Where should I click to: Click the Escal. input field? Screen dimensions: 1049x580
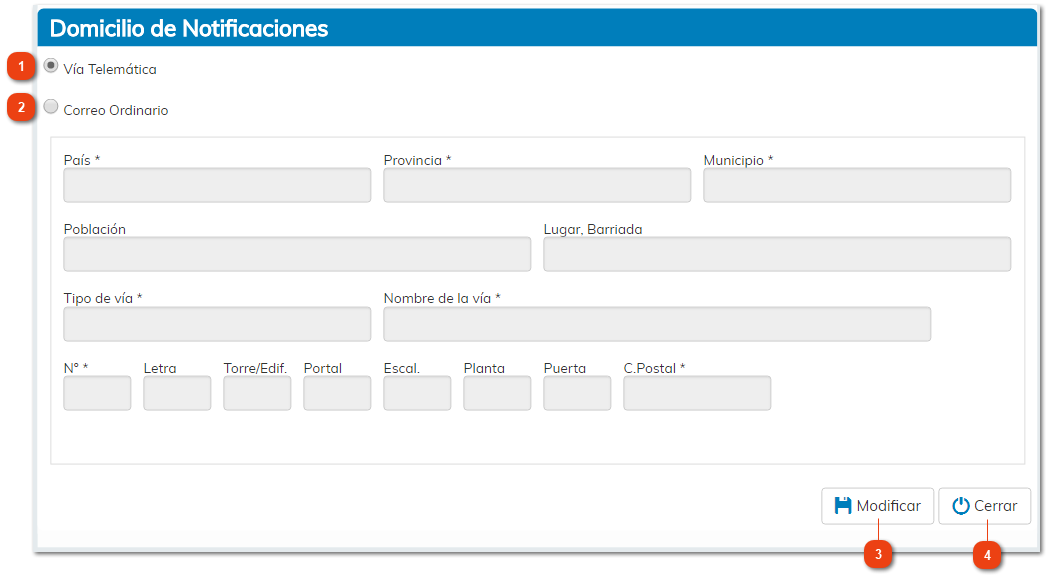416,393
